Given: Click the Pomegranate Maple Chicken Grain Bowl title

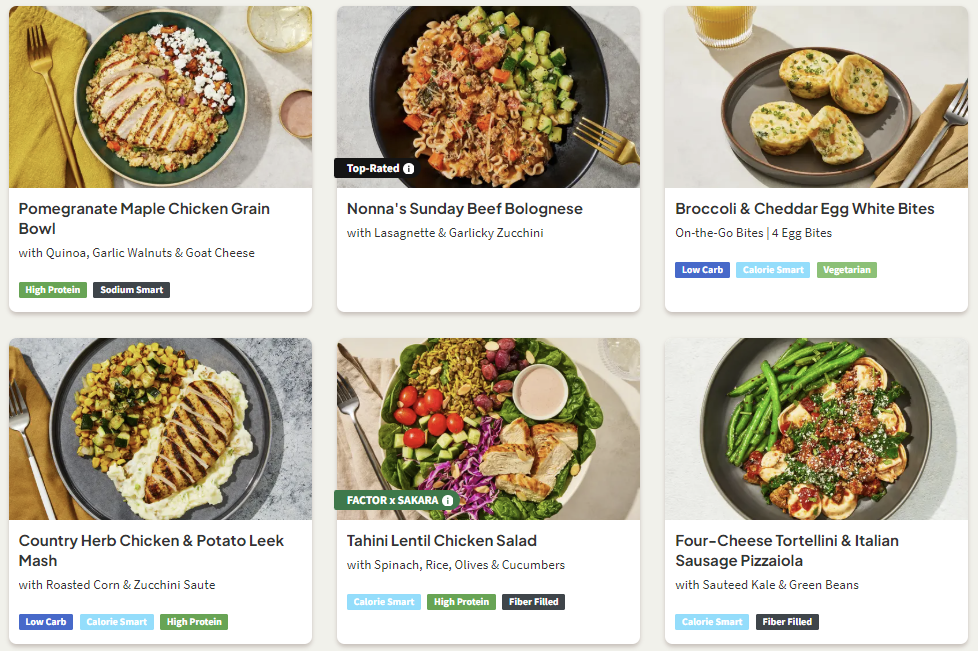Looking at the screenshot, I should [x=144, y=219].
